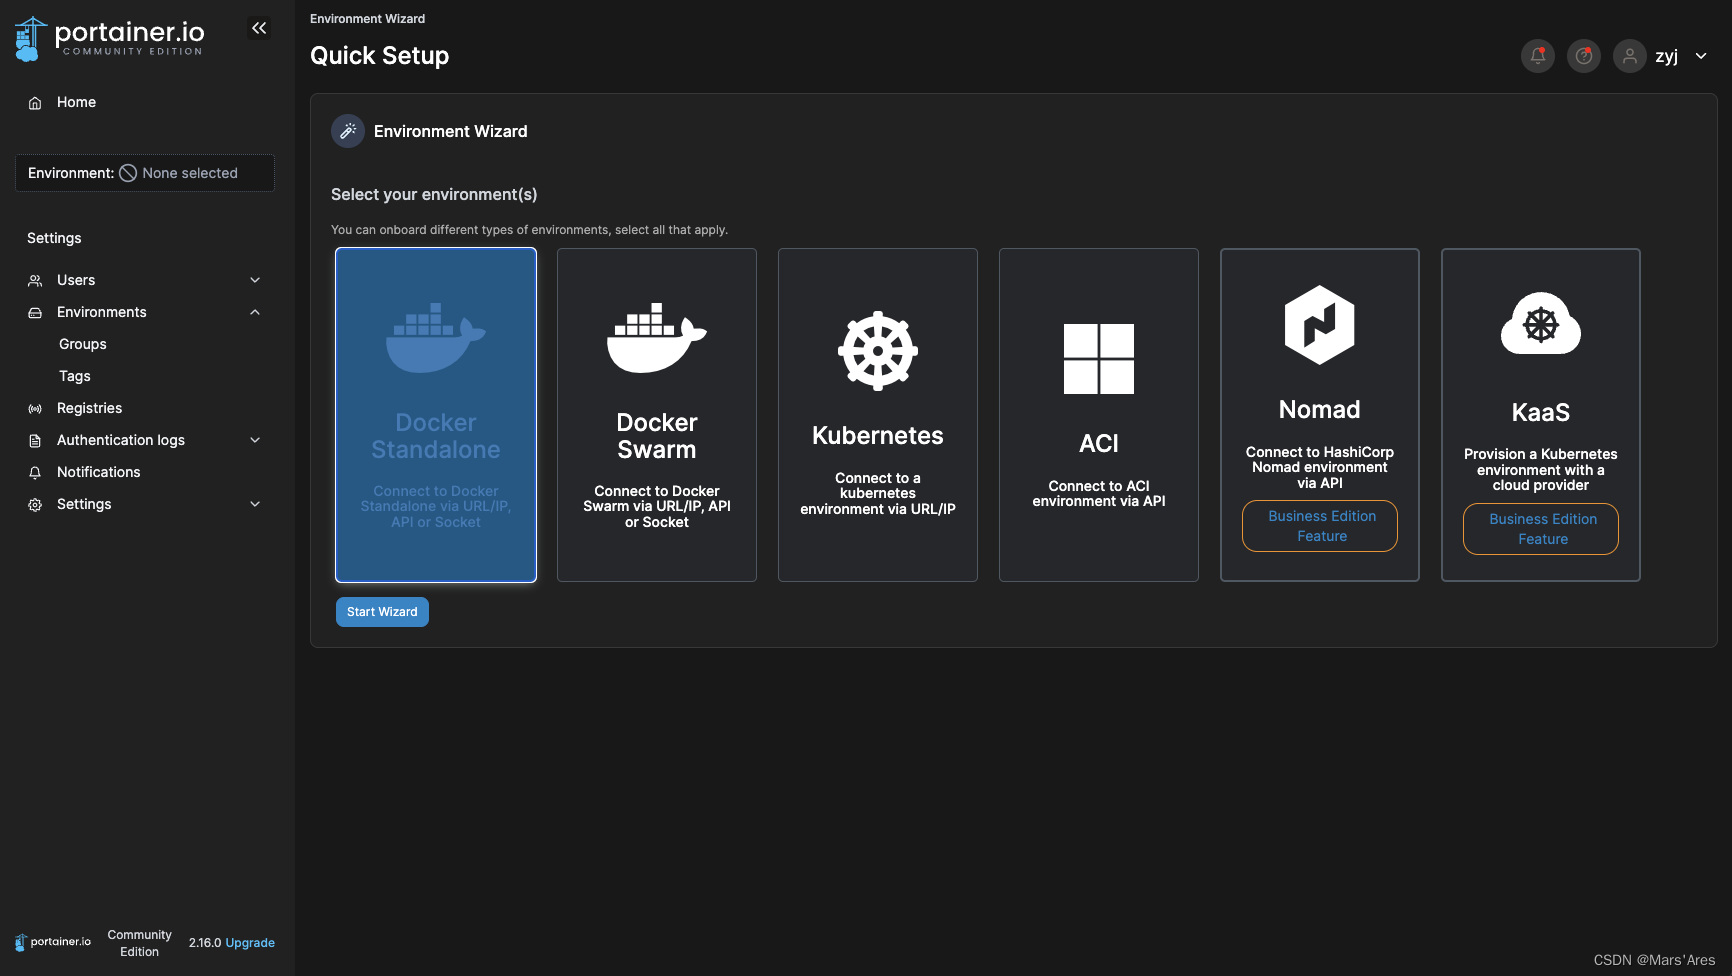Open Notifications from sidebar
This screenshot has height=976, width=1732.
pyautogui.click(x=98, y=472)
